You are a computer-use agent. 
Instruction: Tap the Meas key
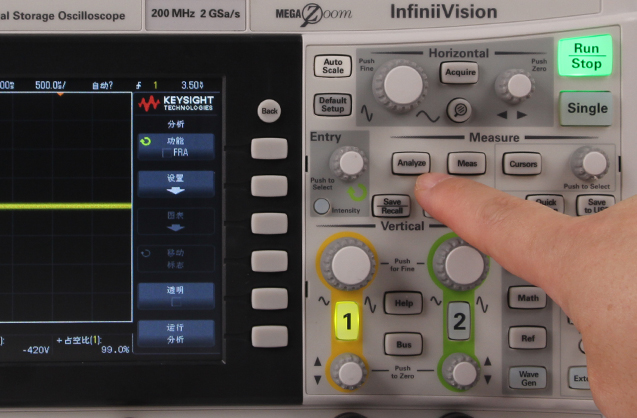pyautogui.click(x=467, y=163)
